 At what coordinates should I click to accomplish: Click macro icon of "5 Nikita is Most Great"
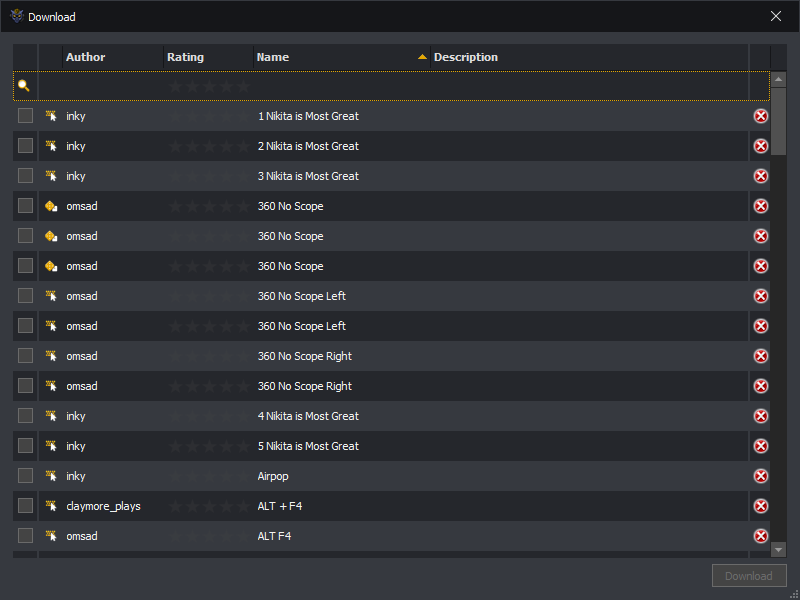pyautogui.click(x=51, y=446)
